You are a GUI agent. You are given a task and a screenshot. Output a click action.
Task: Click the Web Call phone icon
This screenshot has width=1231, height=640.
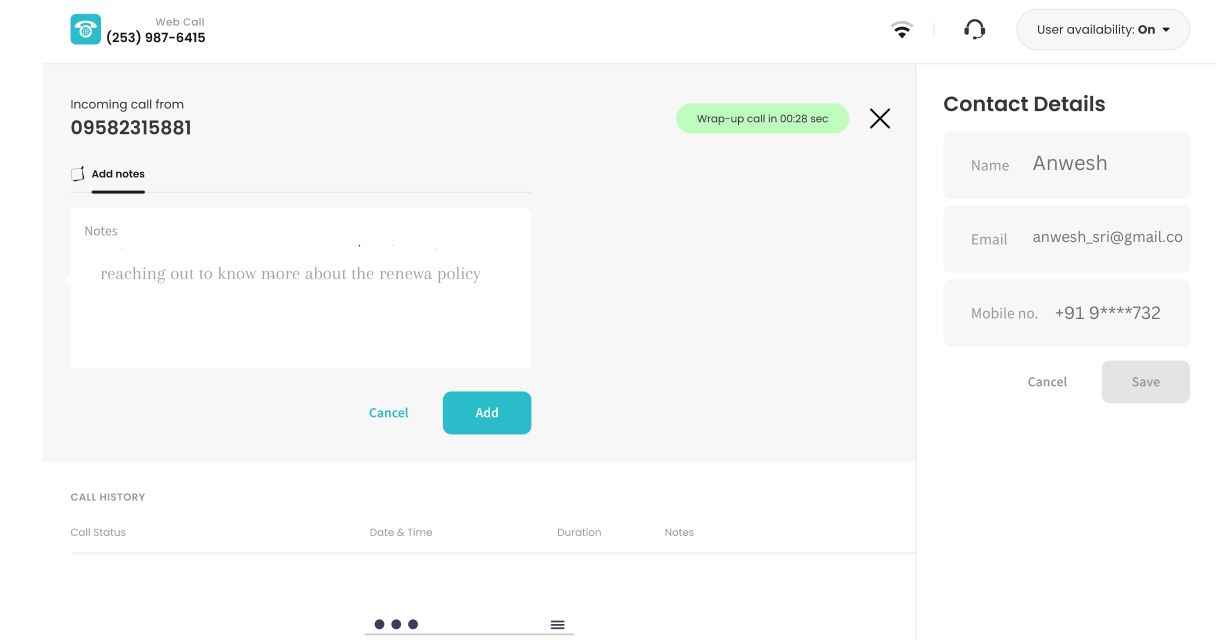pyautogui.click(x=85, y=29)
